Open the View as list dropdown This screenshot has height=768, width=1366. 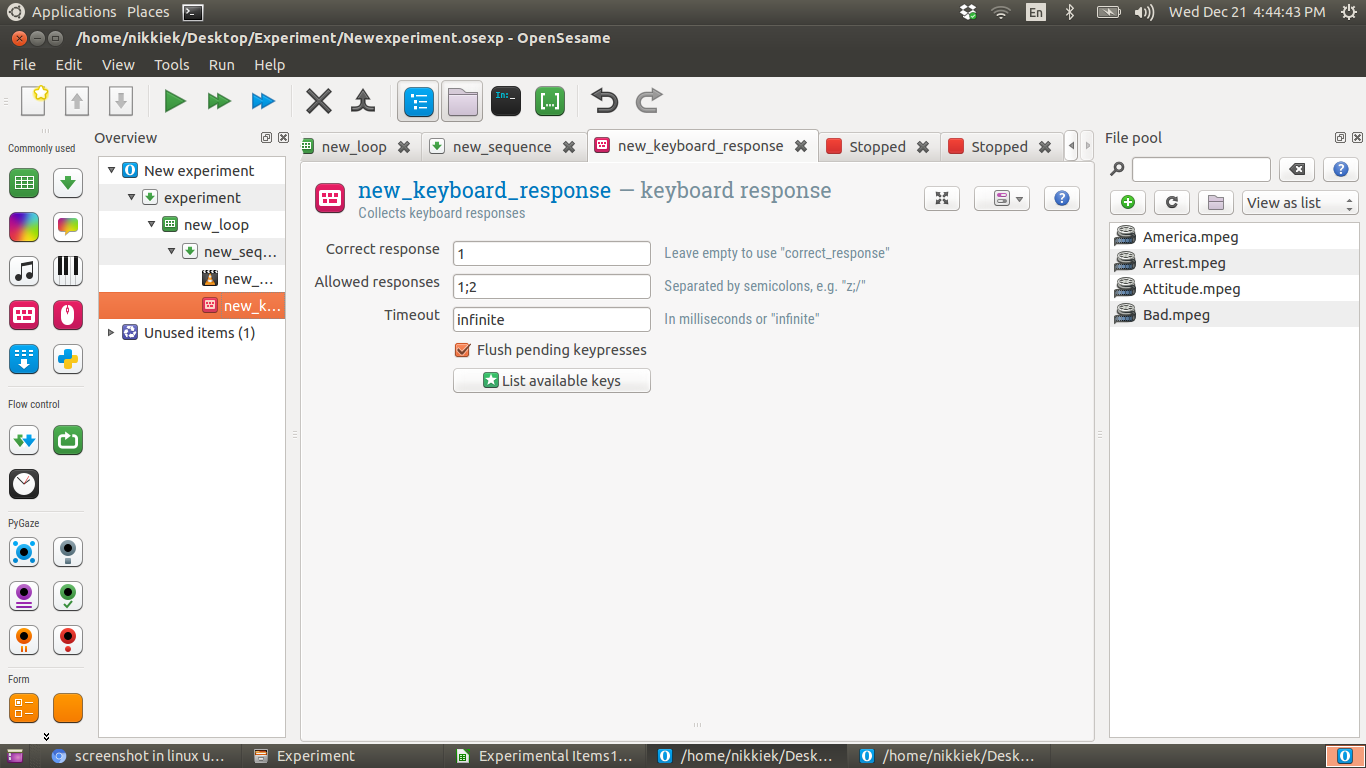pos(1300,203)
